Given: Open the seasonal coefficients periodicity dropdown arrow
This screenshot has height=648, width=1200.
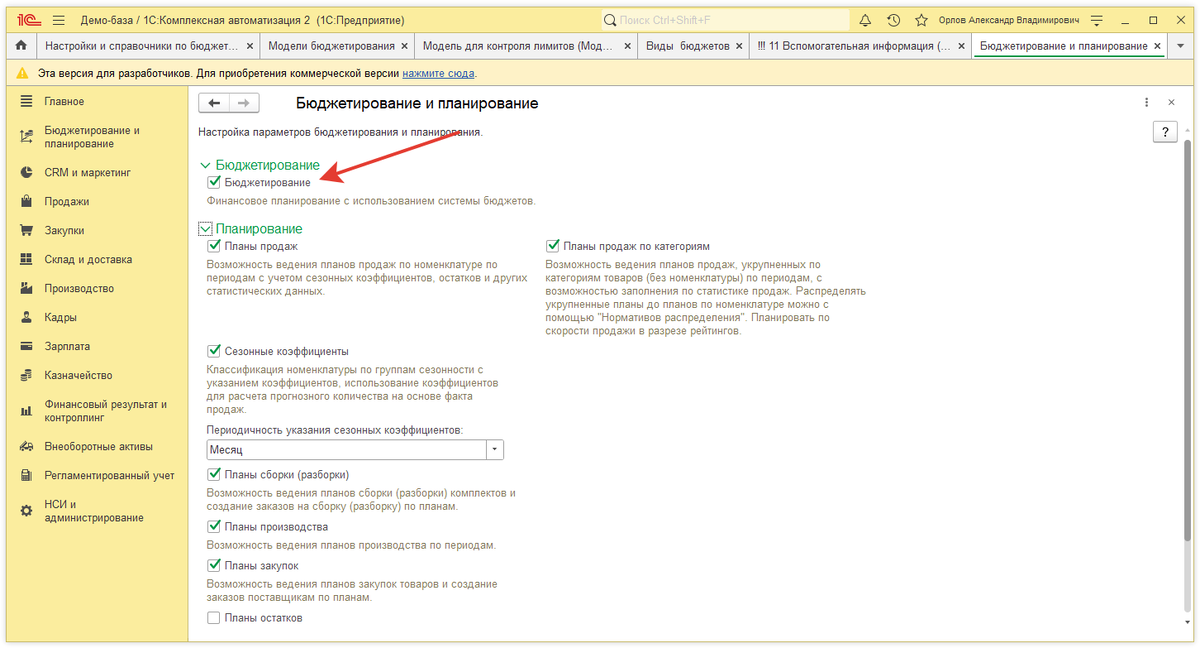Looking at the screenshot, I should (495, 450).
